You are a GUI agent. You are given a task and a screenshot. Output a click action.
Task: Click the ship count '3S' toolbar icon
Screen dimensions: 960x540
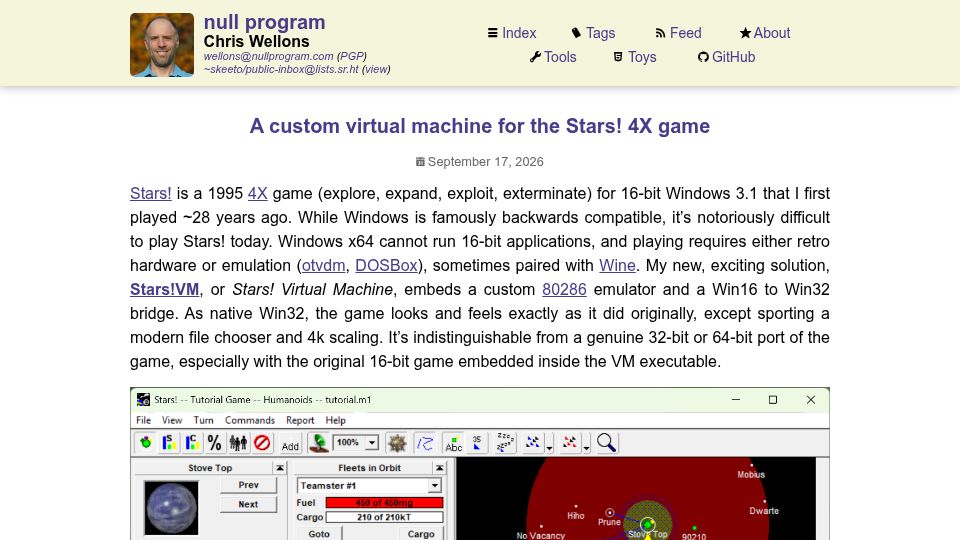[477, 443]
